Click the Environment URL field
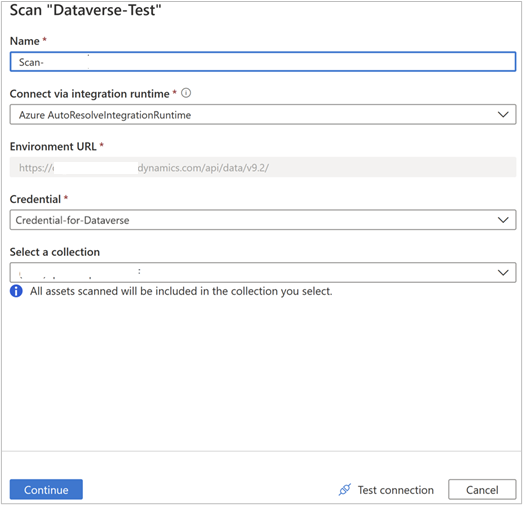The image size is (523, 505). coord(263,167)
